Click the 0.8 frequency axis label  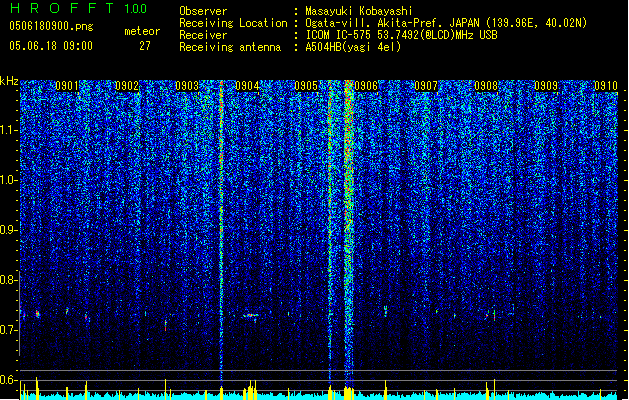[x=9, y=280]
